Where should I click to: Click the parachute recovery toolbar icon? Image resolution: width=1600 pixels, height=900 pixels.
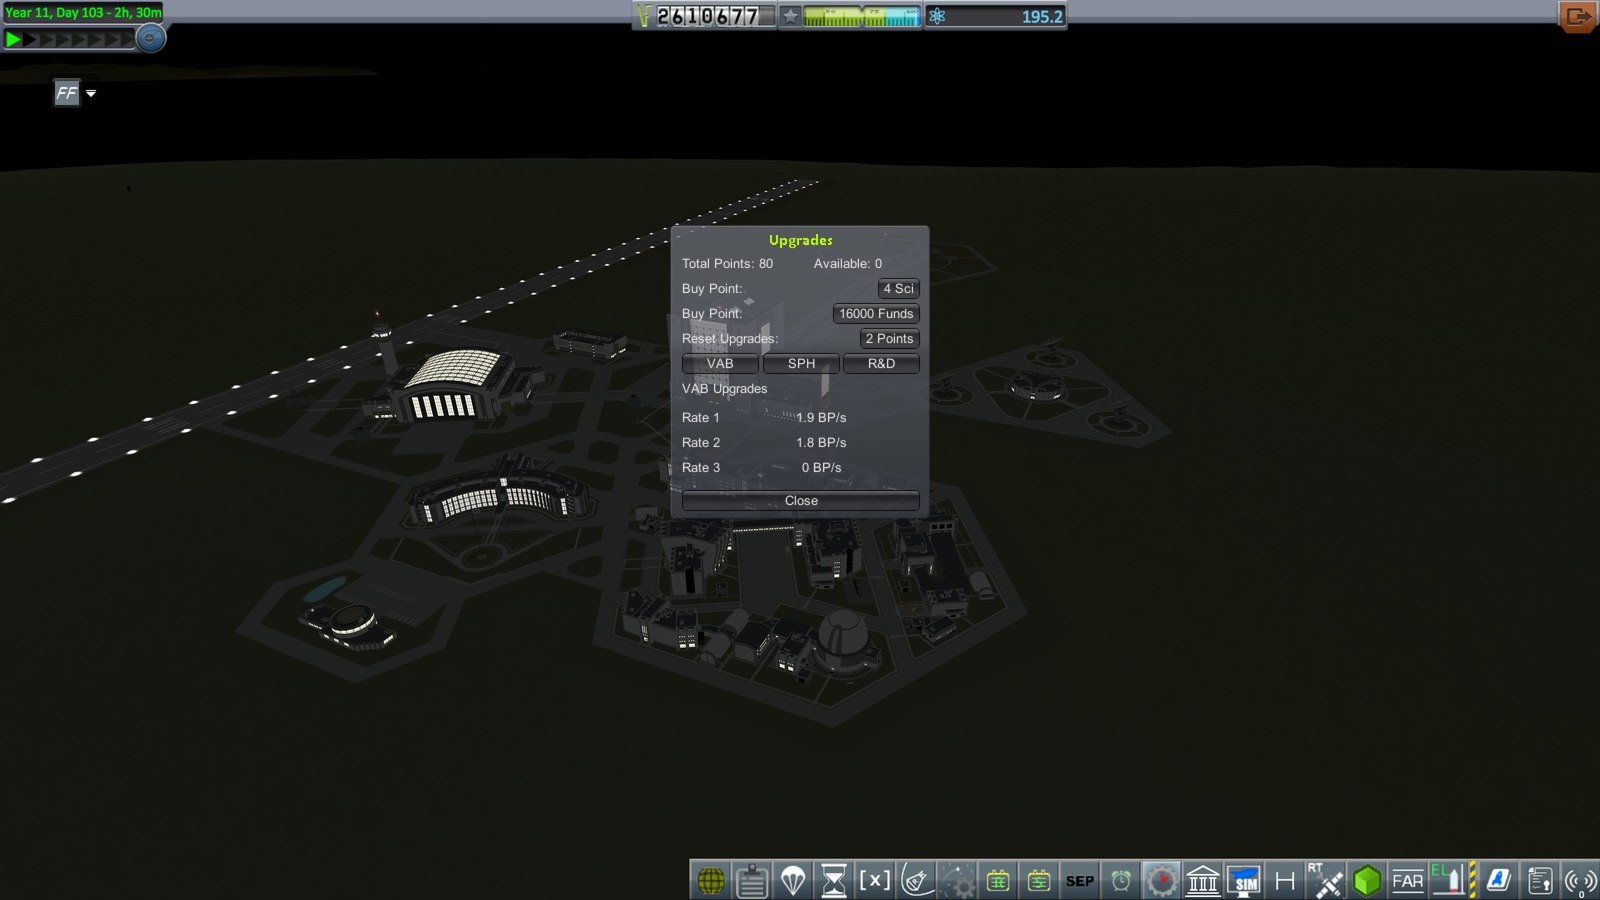coord(793,881)
